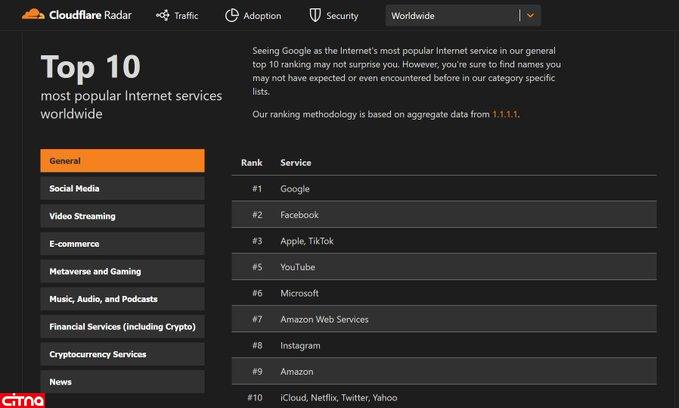679x408 pixels.
Task: Select the Cryptocurrency Services category
Action: [122, 354]
